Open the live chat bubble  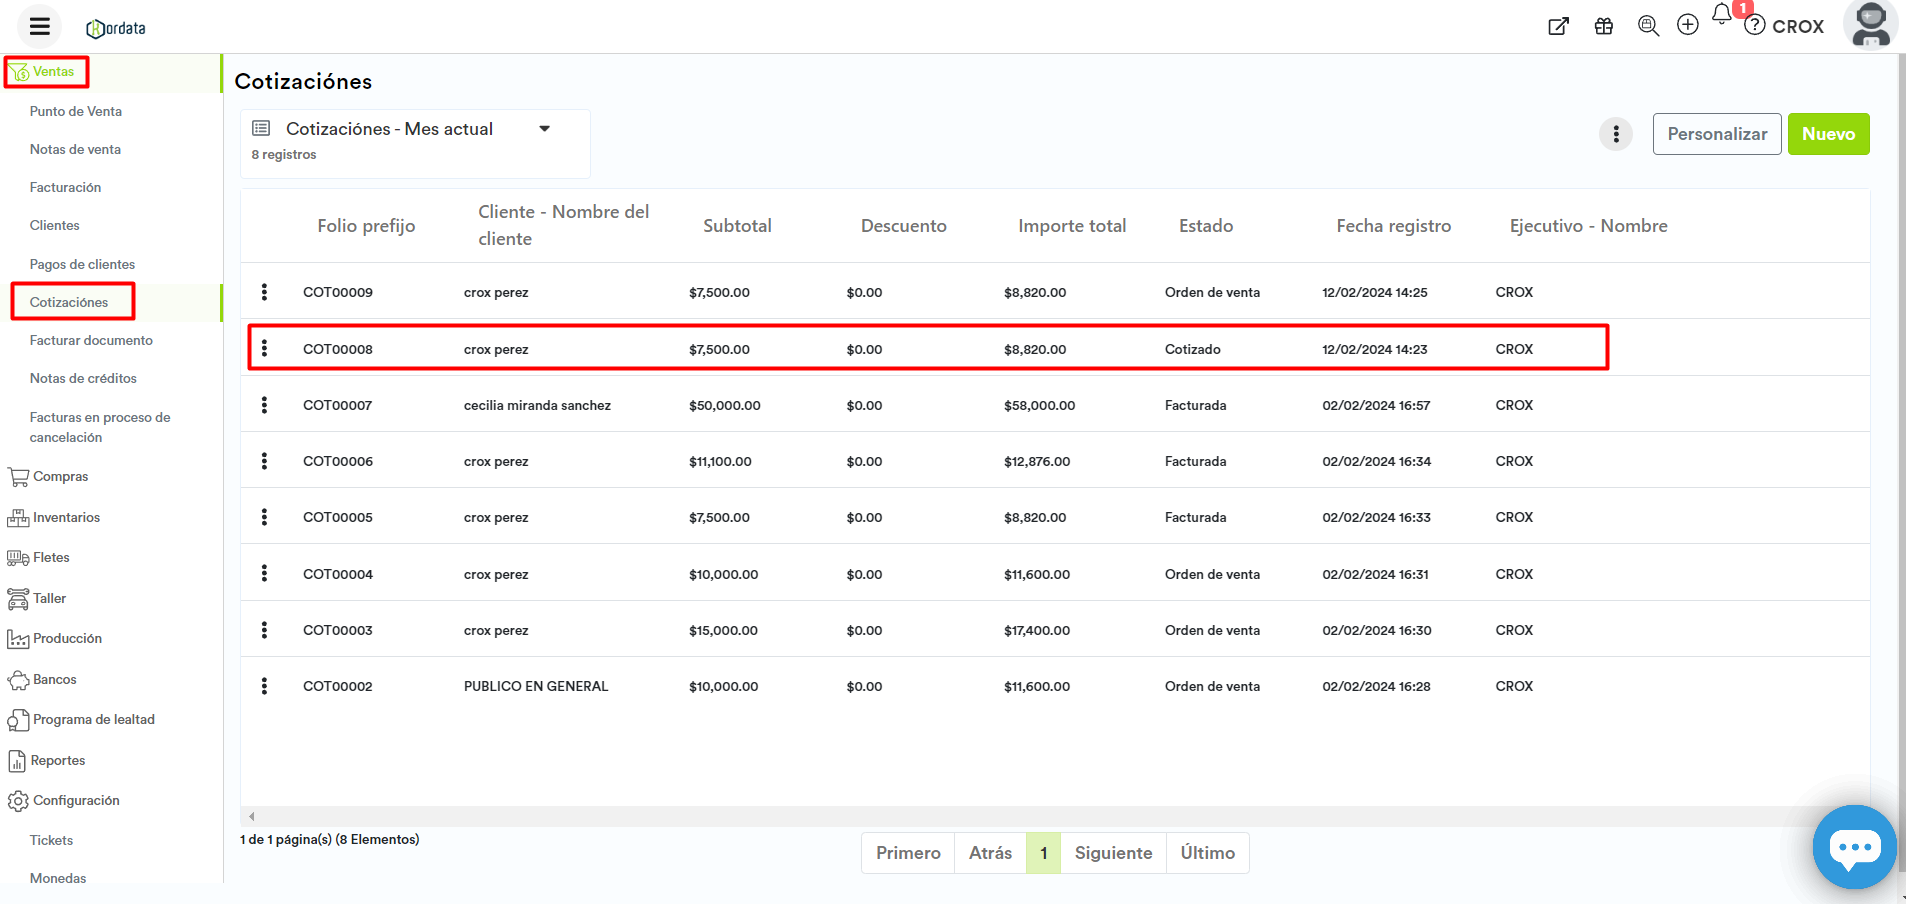(1854, 848)
